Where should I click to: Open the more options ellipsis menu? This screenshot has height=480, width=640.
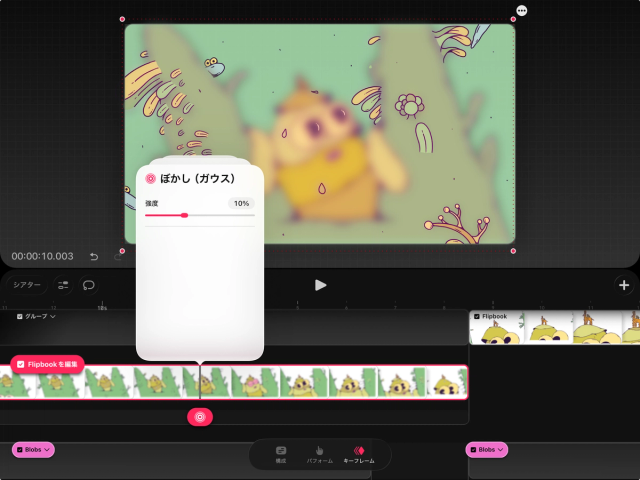(x=522, y=11)
